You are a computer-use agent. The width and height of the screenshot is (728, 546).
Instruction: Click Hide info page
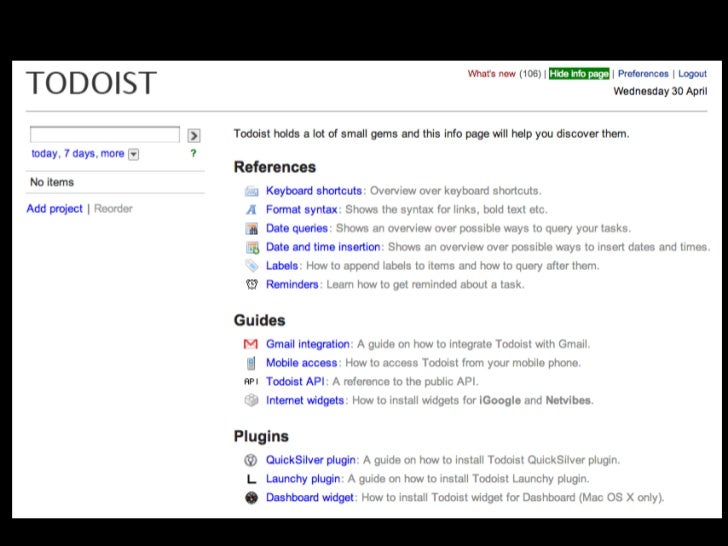(579, 74)
